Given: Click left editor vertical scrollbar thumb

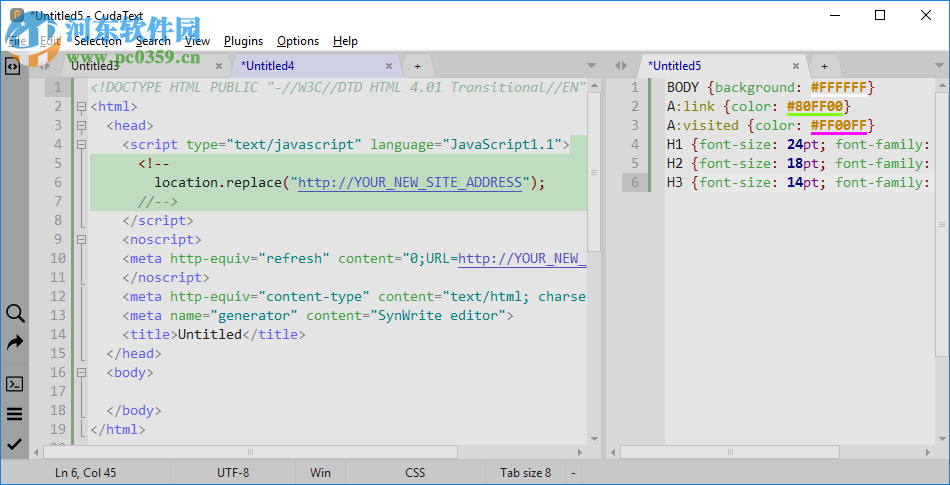Looking at the screenshot, I should pos(594,171).
